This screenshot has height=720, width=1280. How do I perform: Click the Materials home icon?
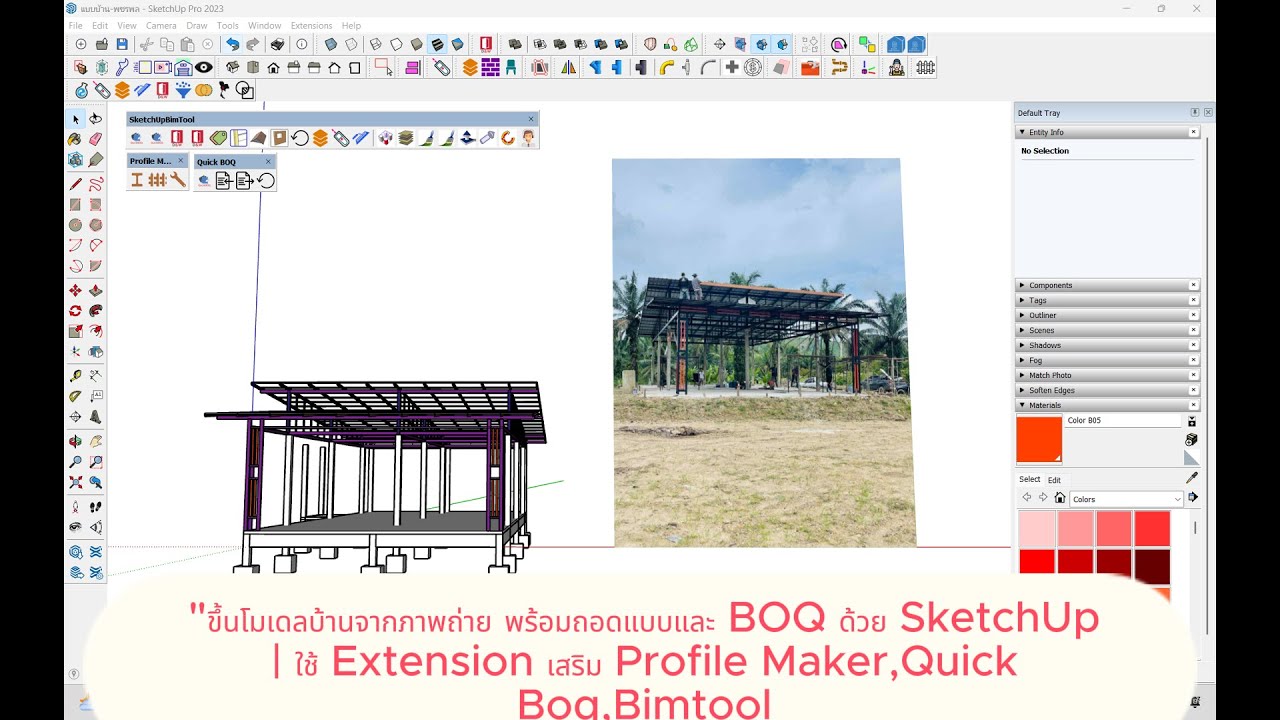[1059, 497]
